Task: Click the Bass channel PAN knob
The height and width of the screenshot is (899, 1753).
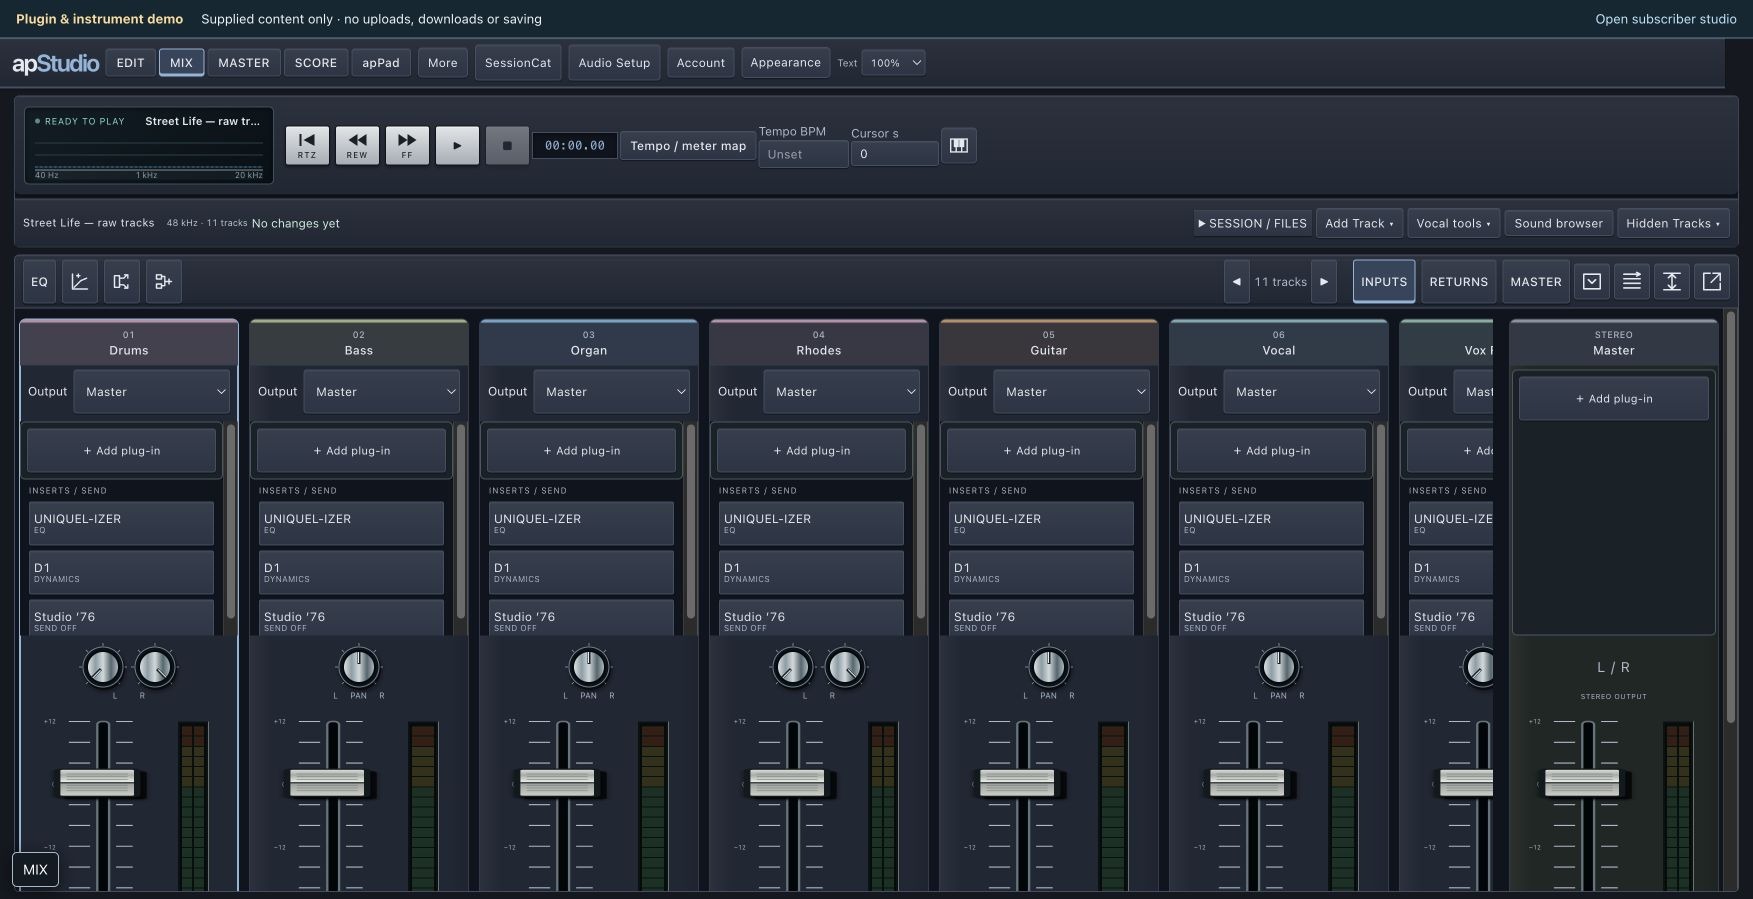Action: coord(358,667)
